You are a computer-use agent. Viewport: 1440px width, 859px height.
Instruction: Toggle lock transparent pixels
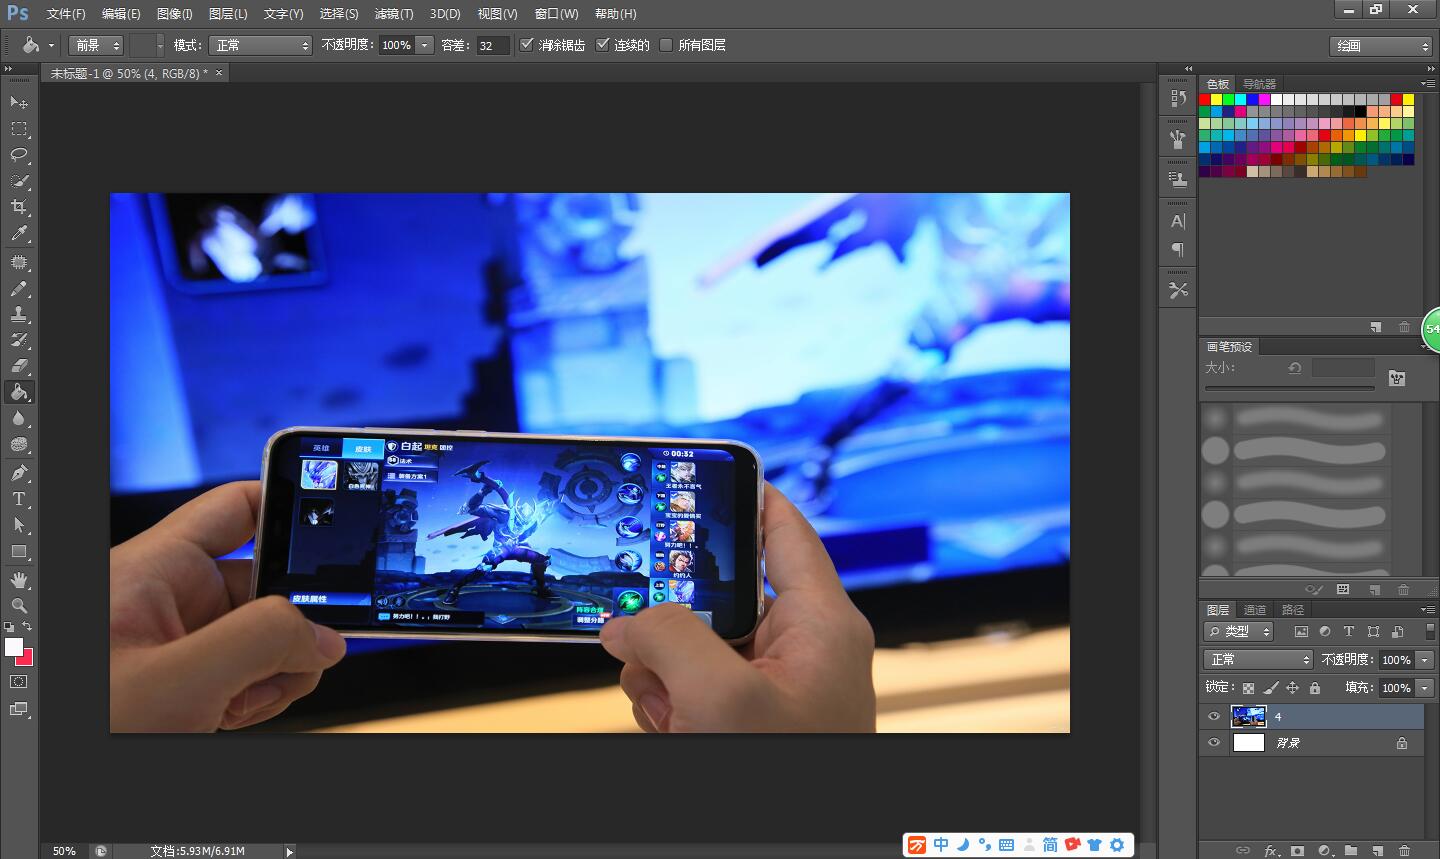click(x=1248, y=688)
